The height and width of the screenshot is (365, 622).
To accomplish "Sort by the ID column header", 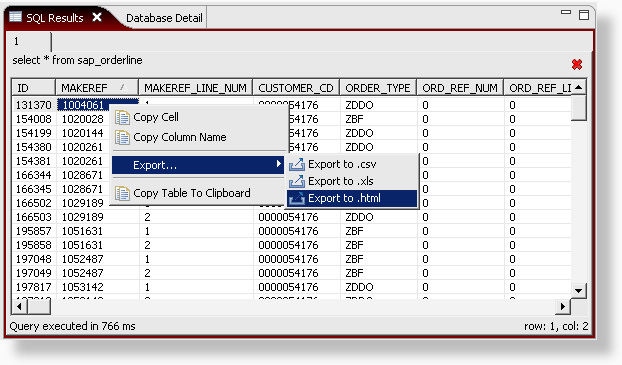I will click(x=33, y=88).
